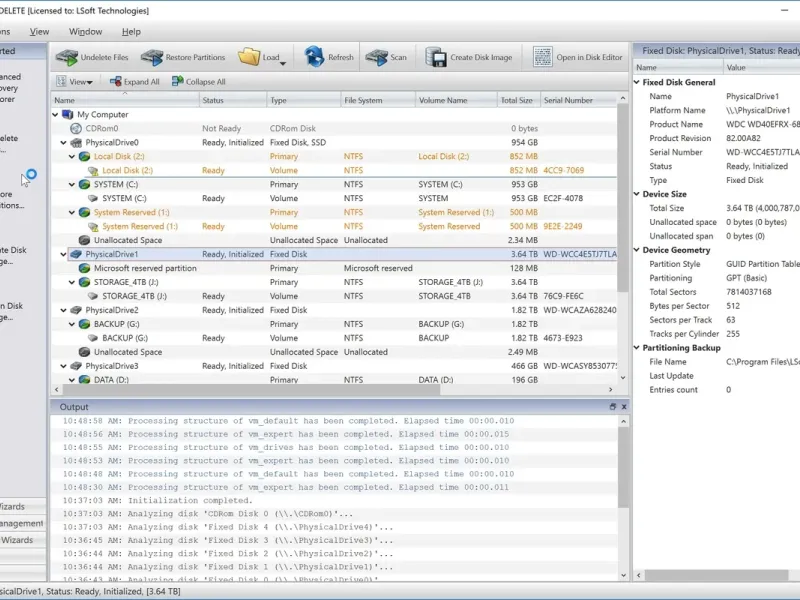800x600 pixels.
Task: Click the Undelete Files toolbar icon
Action: pos(67,57)
